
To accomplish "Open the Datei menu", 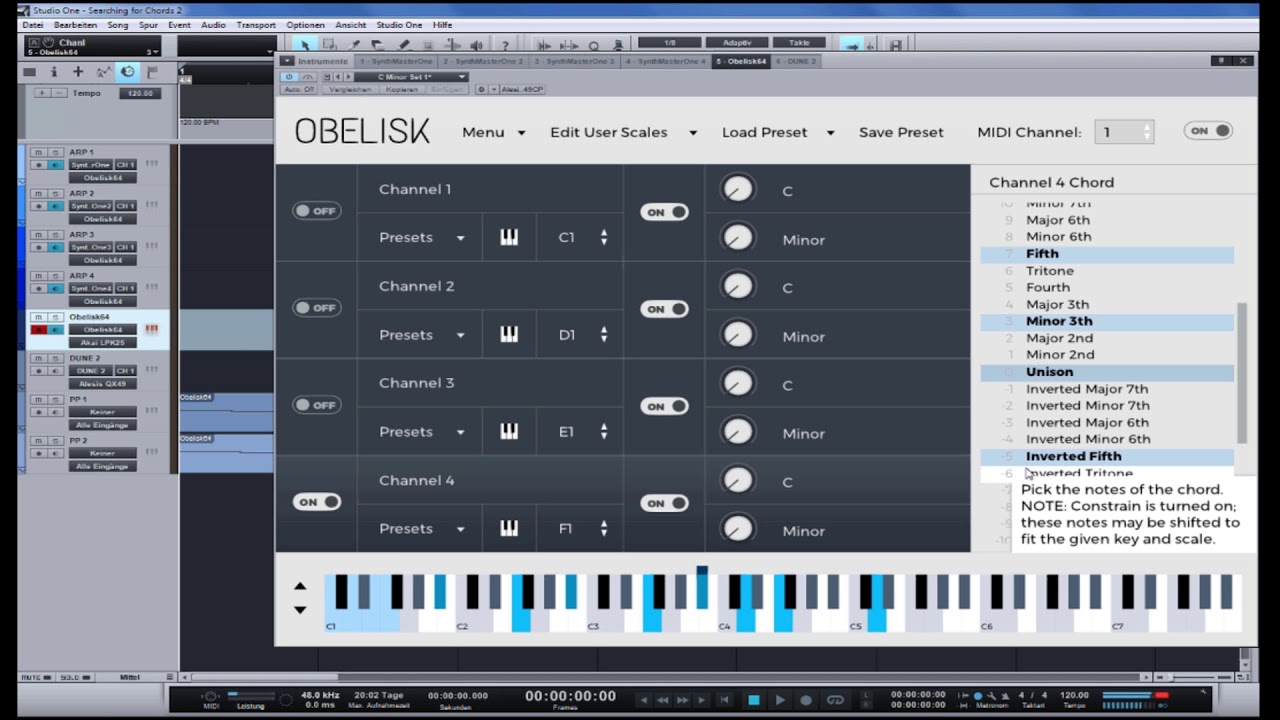I will click(x=32, y=24).
